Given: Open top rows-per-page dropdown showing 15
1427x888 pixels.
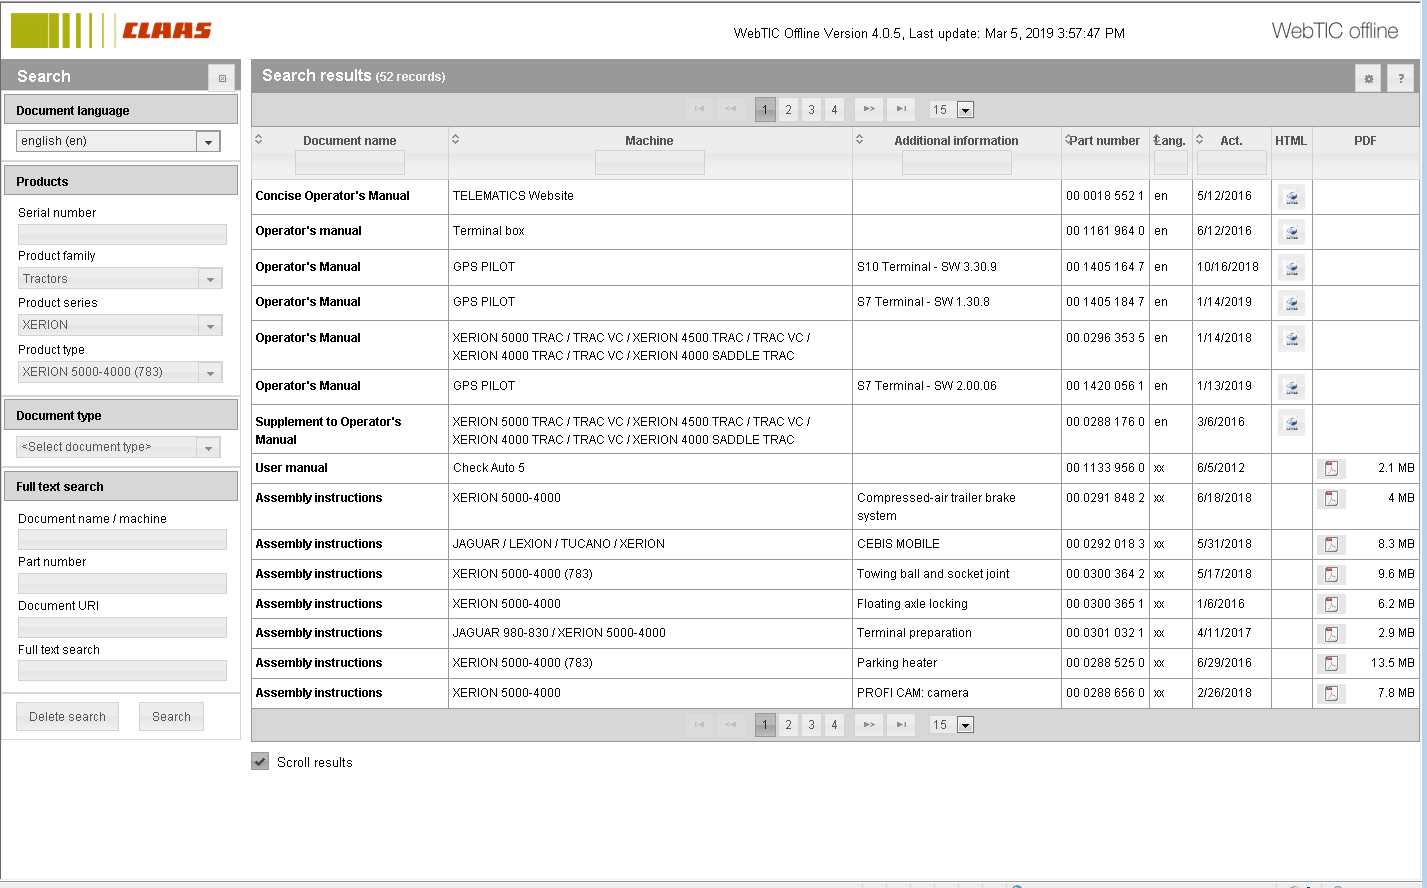Looking at the screenshot, I should [965, 110].
